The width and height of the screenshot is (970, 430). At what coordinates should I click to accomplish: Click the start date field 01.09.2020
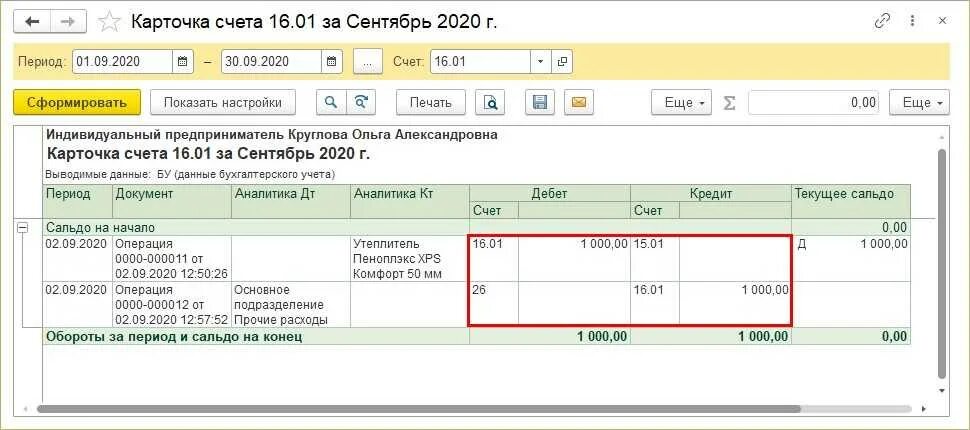[x=122, y=62]
